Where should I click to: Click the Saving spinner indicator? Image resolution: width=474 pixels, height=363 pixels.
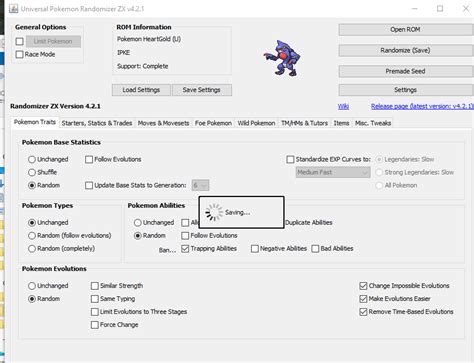point(213,212)
